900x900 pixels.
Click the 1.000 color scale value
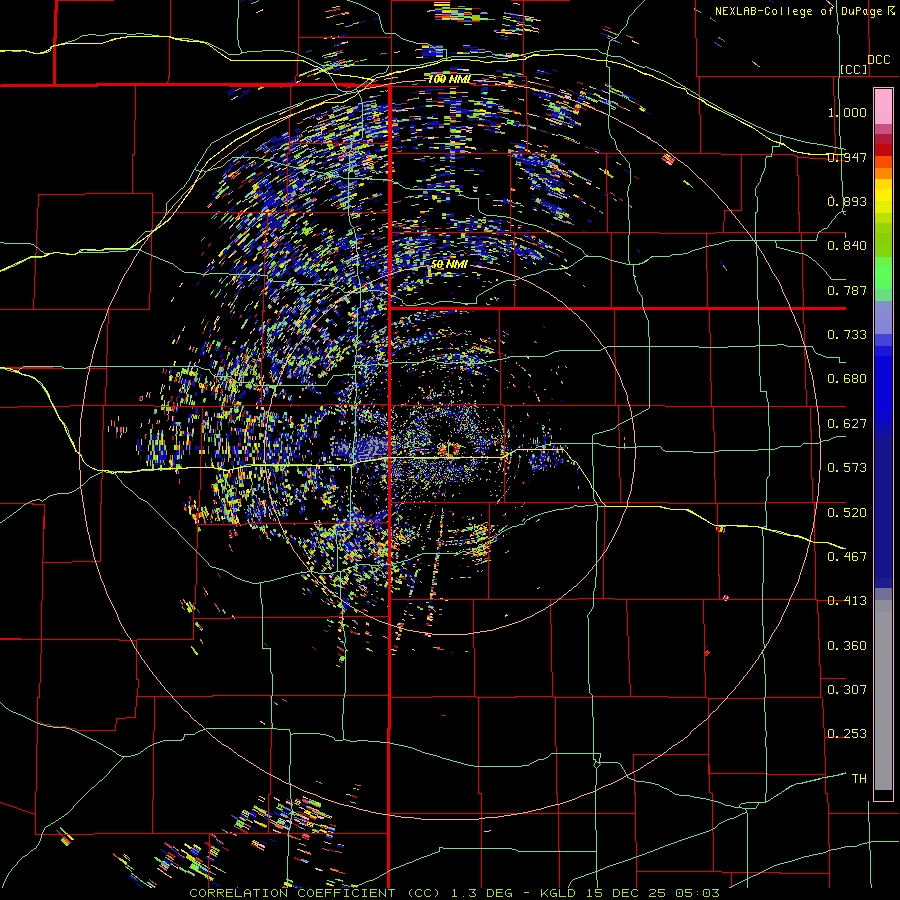pyautogui.click(x=847, y=112)
